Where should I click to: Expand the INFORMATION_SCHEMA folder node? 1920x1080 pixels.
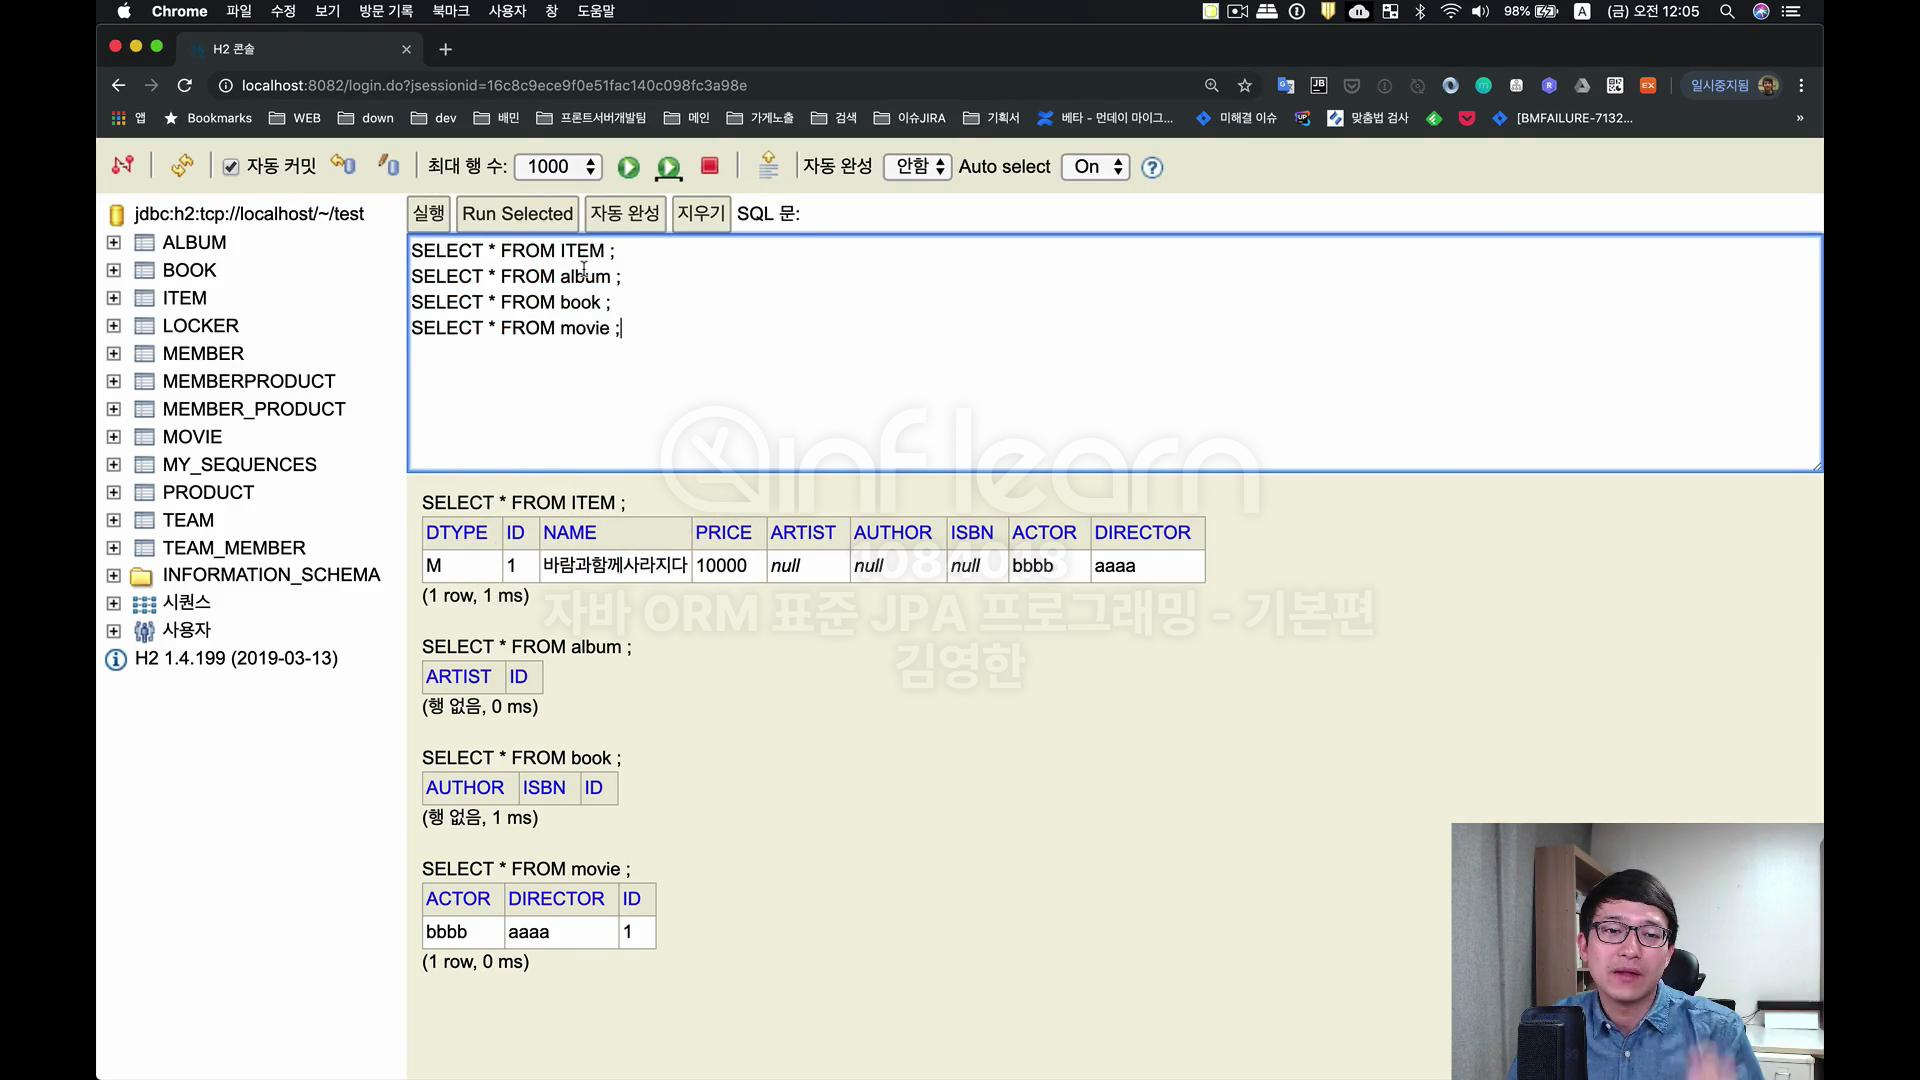click(x=114, y=576)
